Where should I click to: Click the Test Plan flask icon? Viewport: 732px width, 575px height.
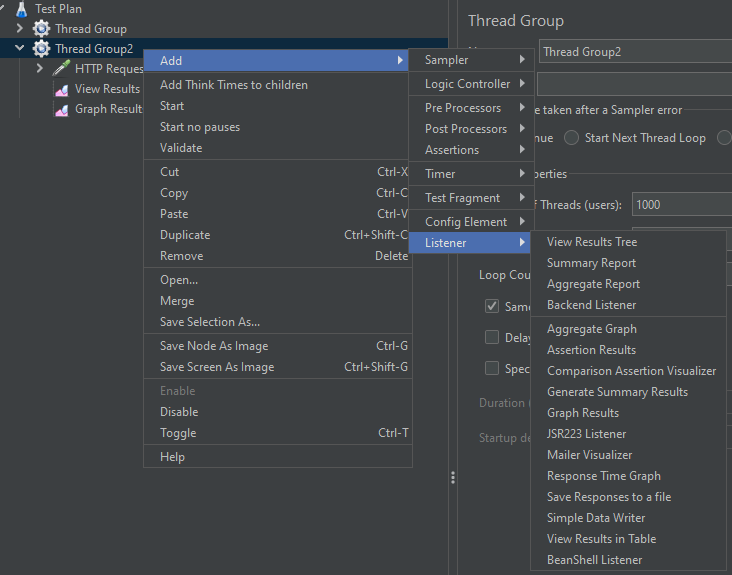[21, 9]
